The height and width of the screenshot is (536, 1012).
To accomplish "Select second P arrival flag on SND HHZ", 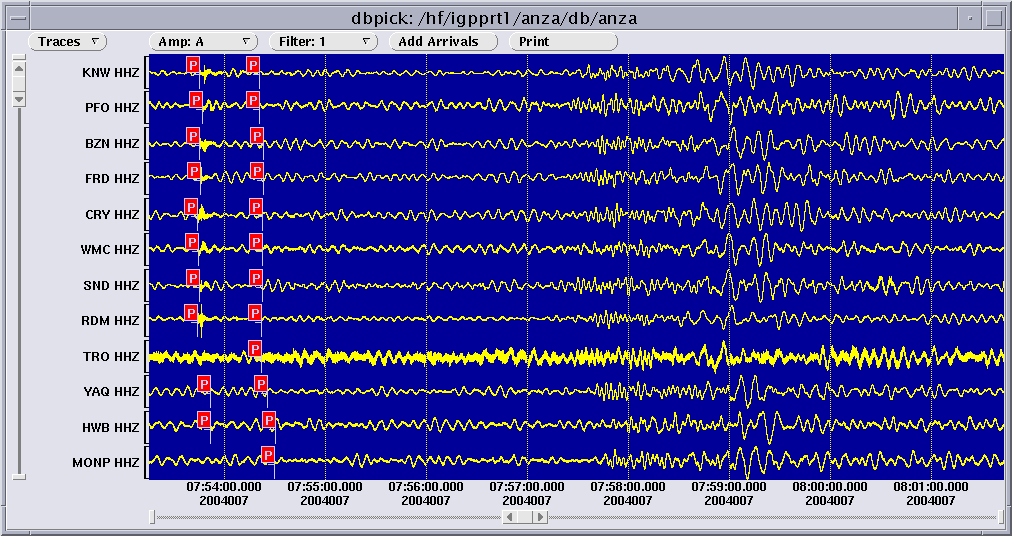I will 256,278.
